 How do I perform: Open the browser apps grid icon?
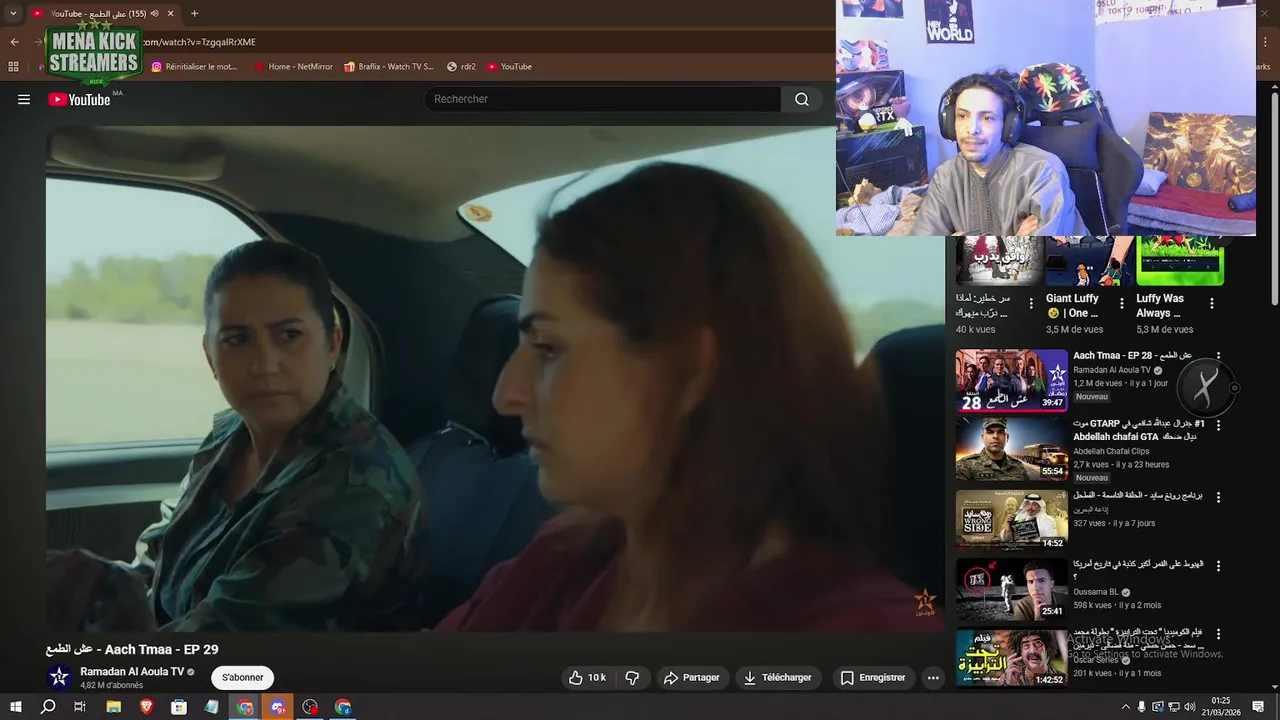pos(13,67)
